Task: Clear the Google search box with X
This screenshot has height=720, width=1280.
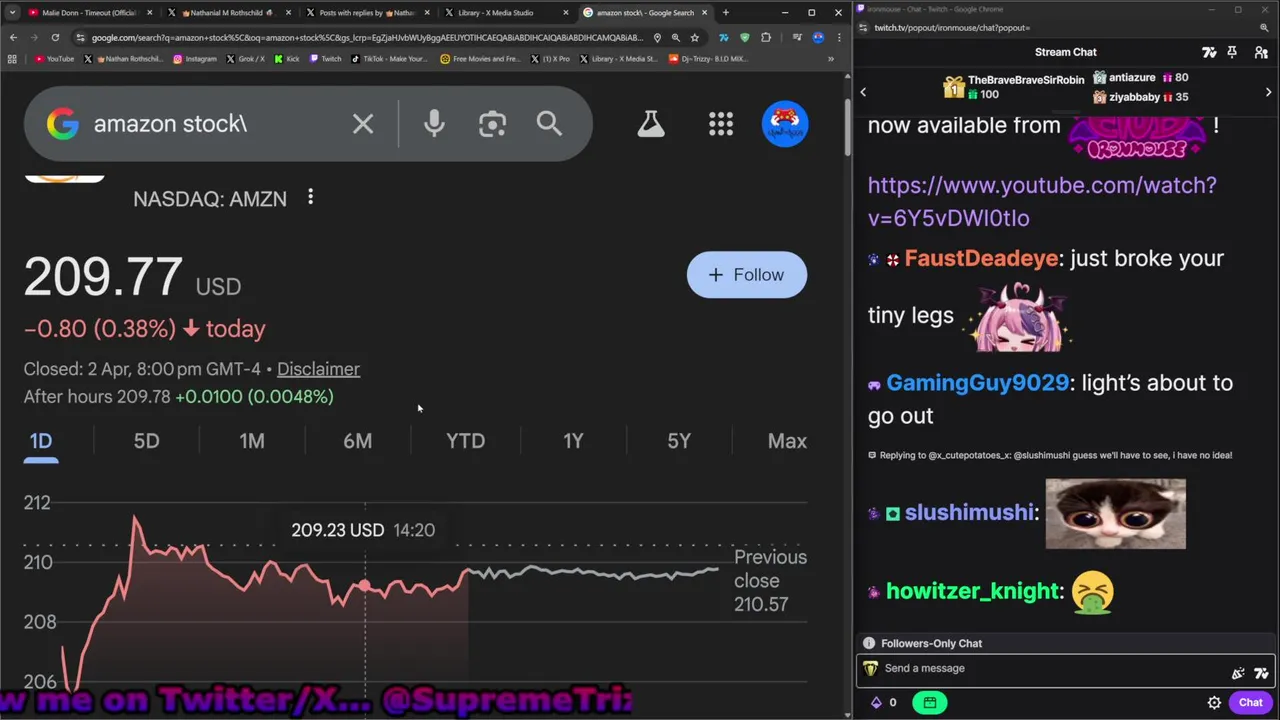Action: pos(363,124)
